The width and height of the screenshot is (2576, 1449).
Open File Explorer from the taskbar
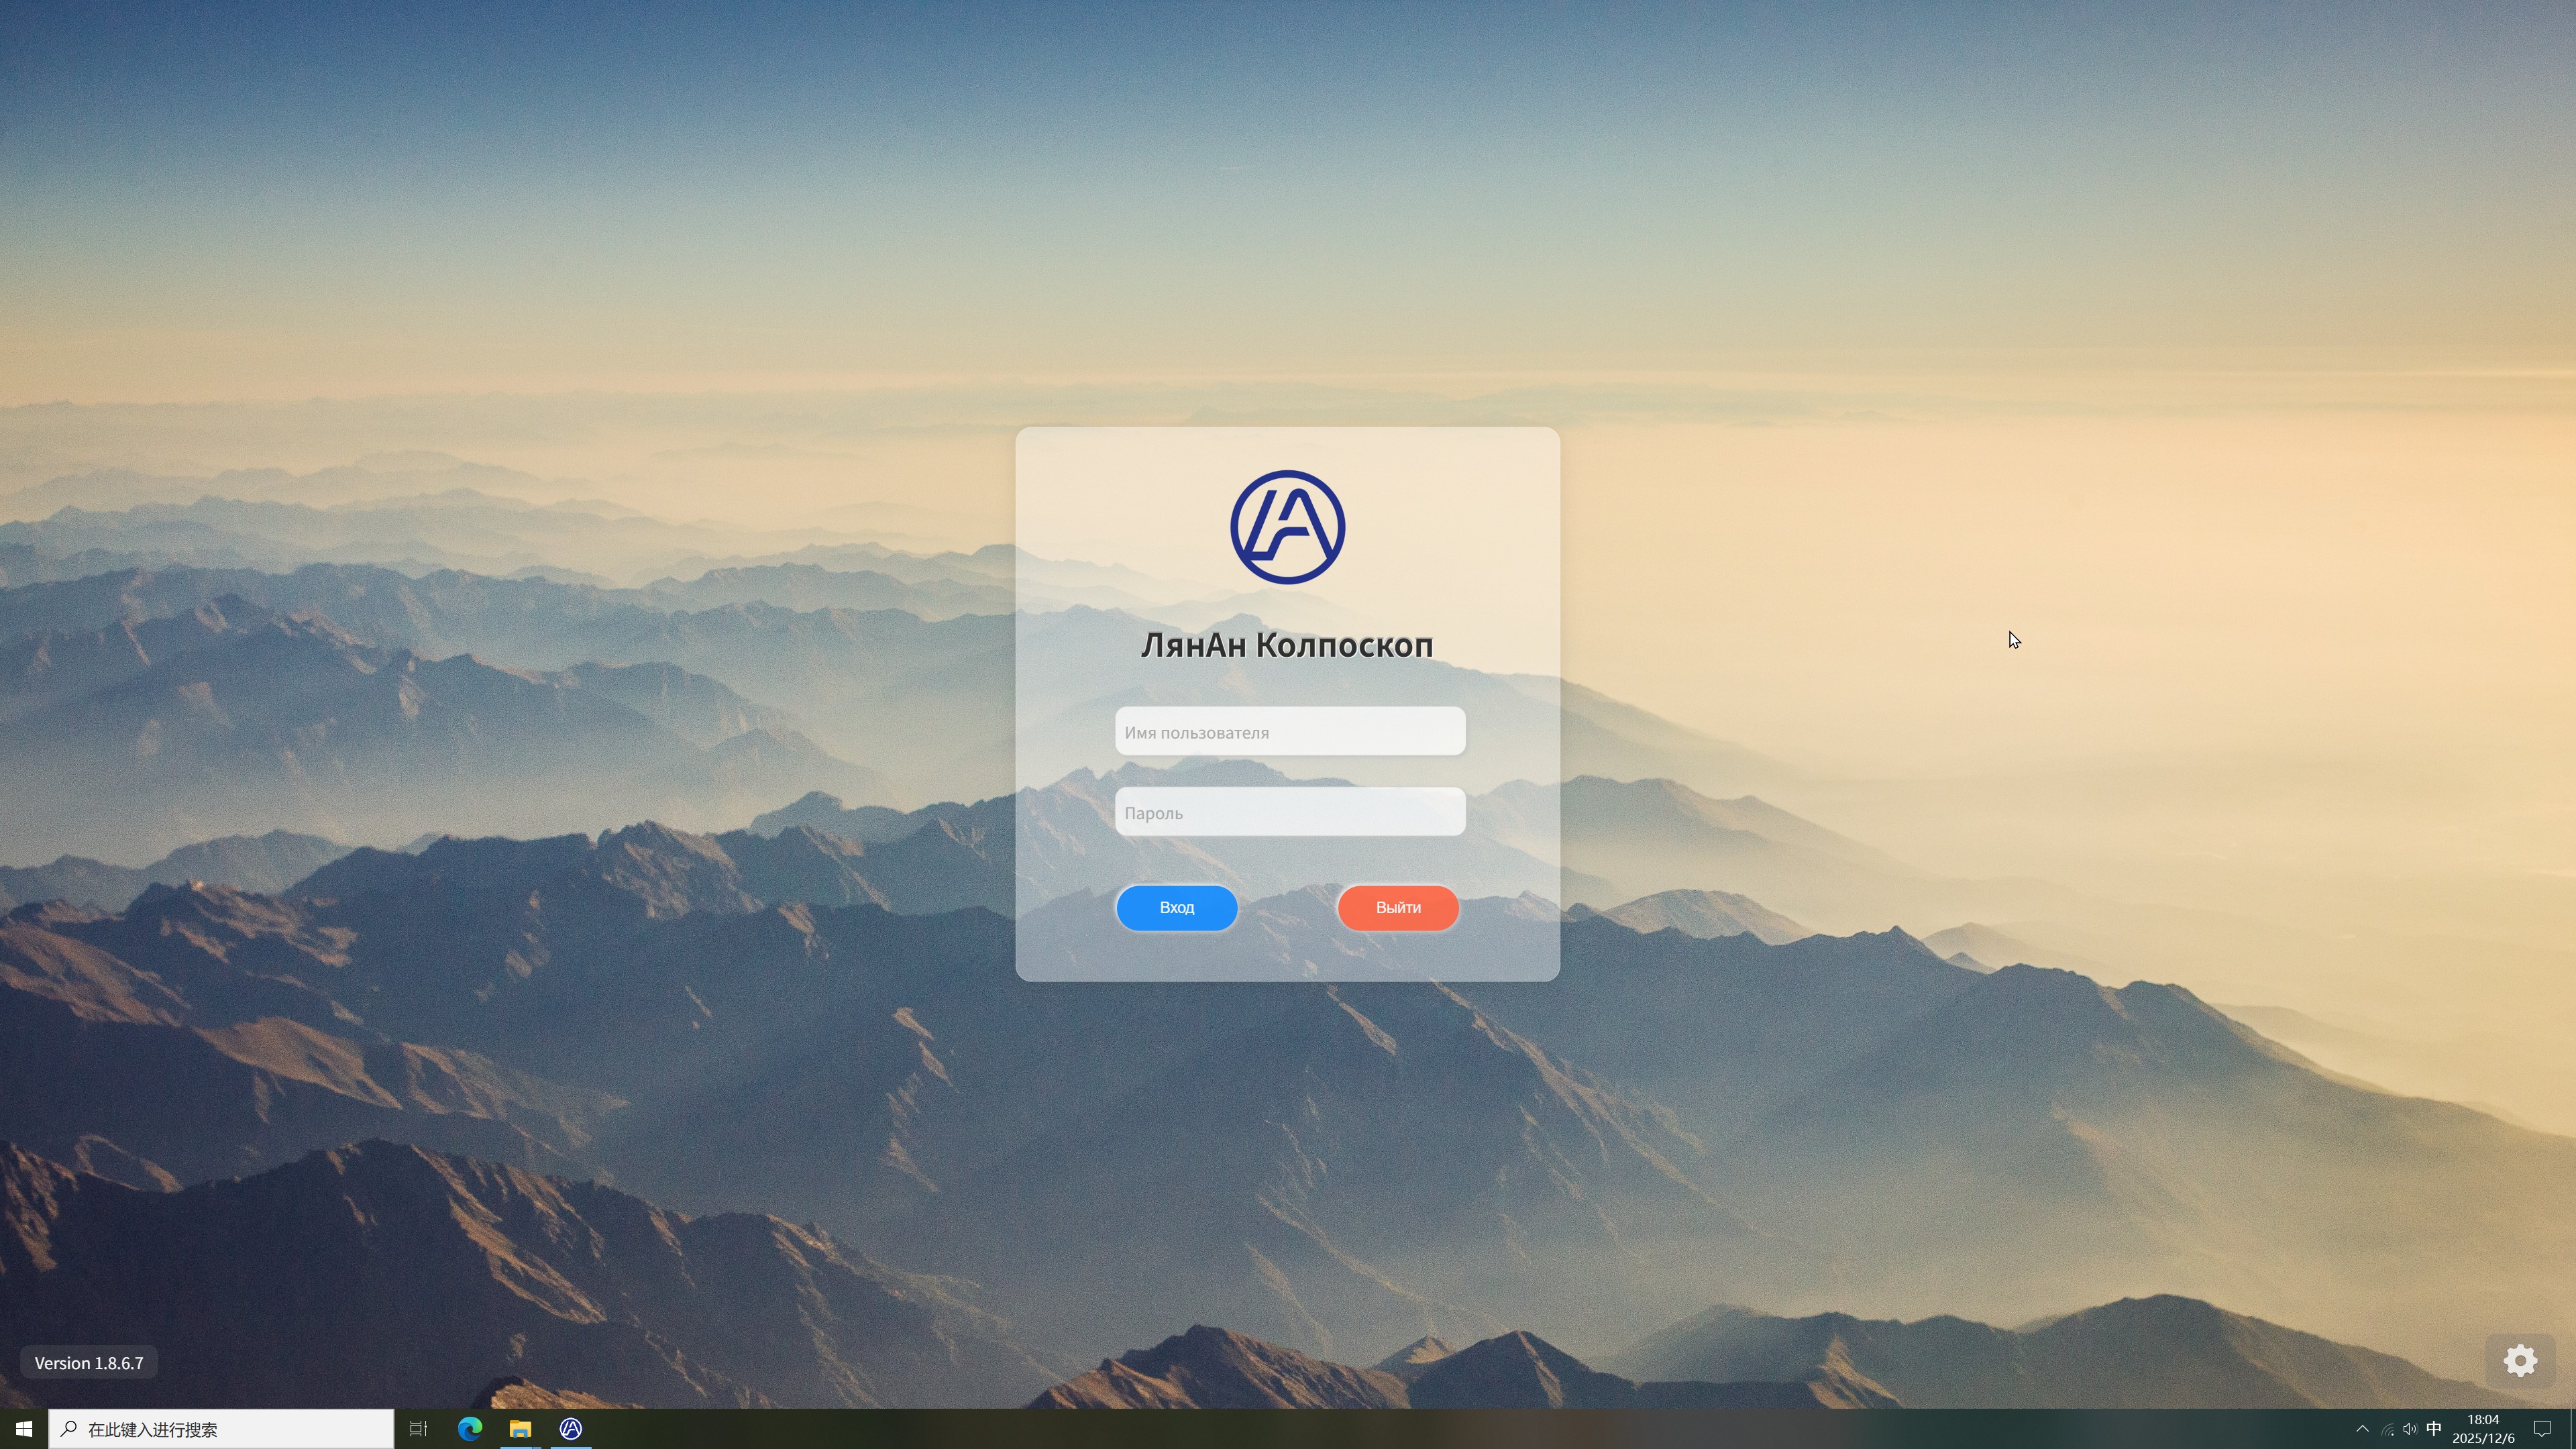pyautogui.click(x=520, y=1429)
